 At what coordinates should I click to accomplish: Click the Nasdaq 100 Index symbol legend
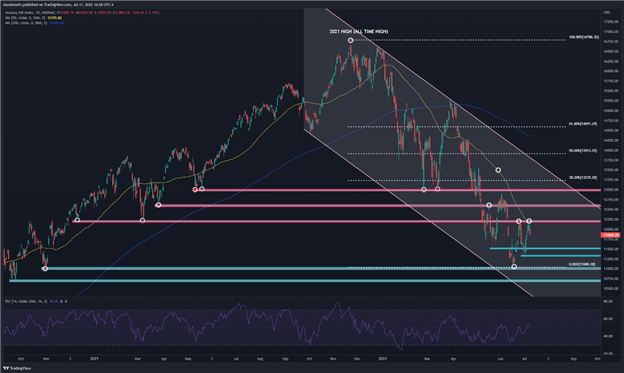(x=82, y=13)
